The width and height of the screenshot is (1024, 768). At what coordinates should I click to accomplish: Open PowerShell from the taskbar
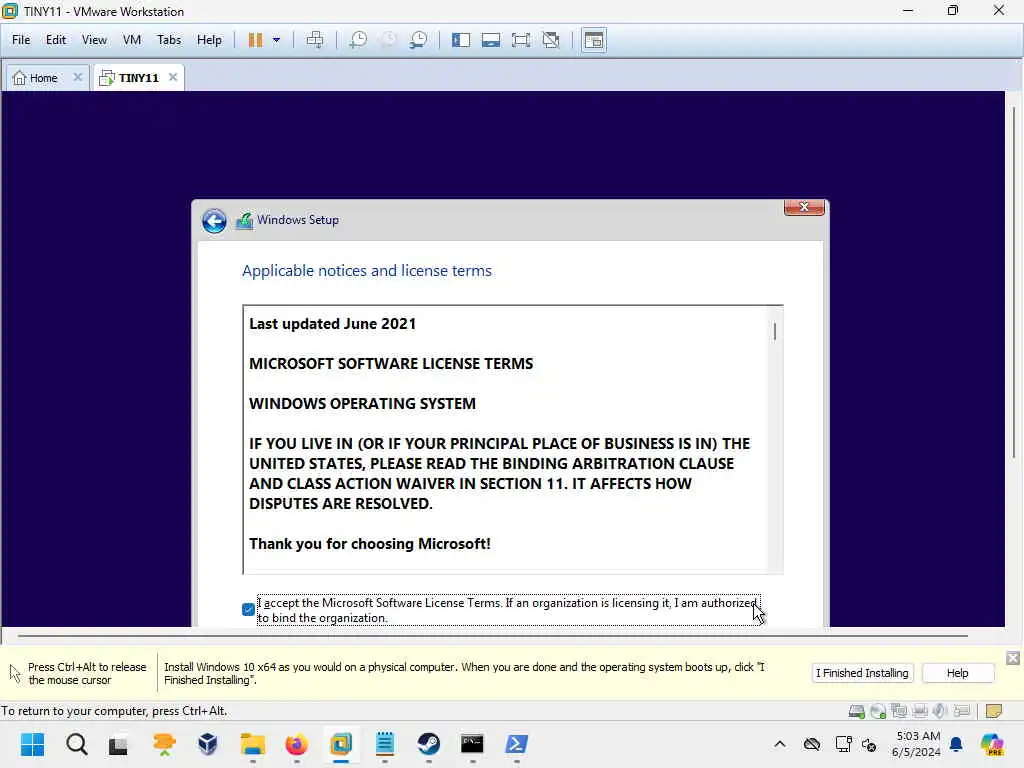click(517, 744)
